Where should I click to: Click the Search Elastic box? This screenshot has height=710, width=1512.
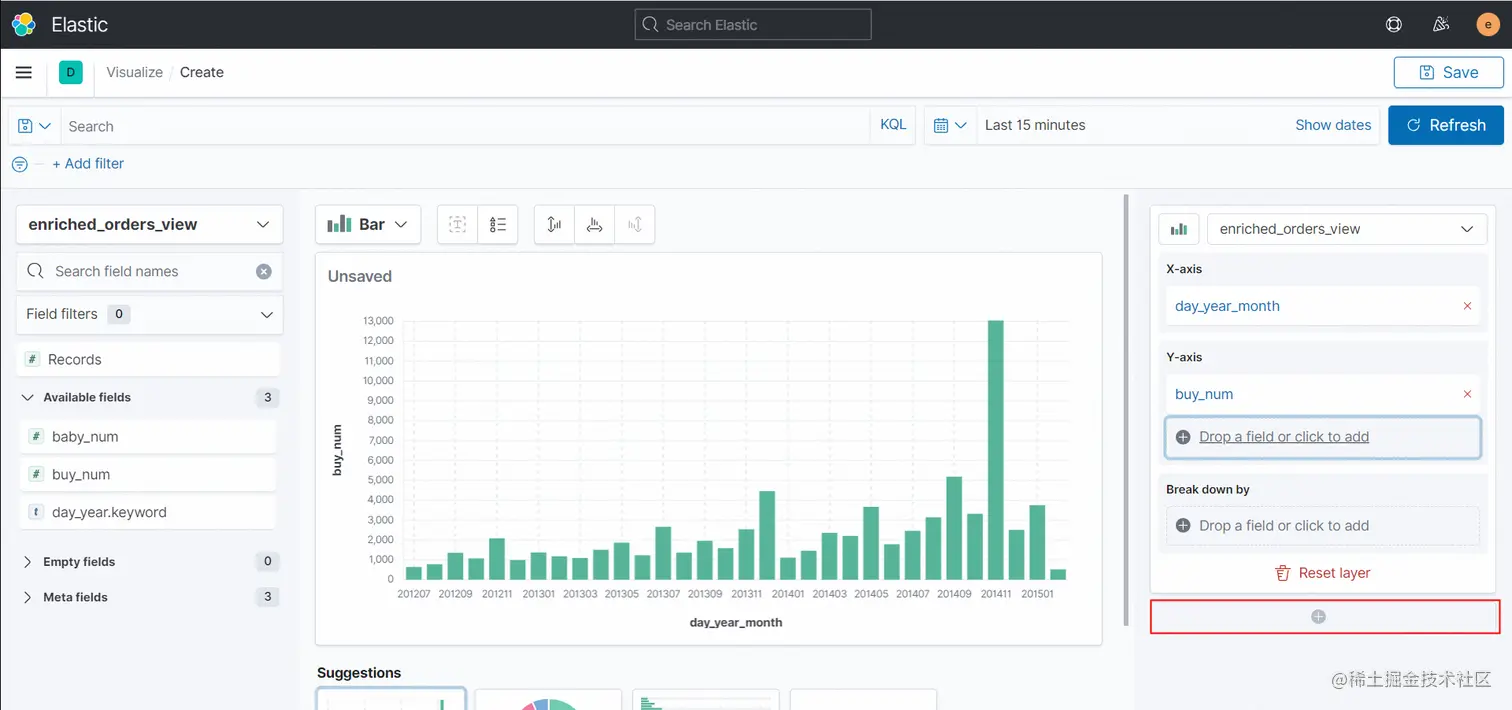(753, 24)
